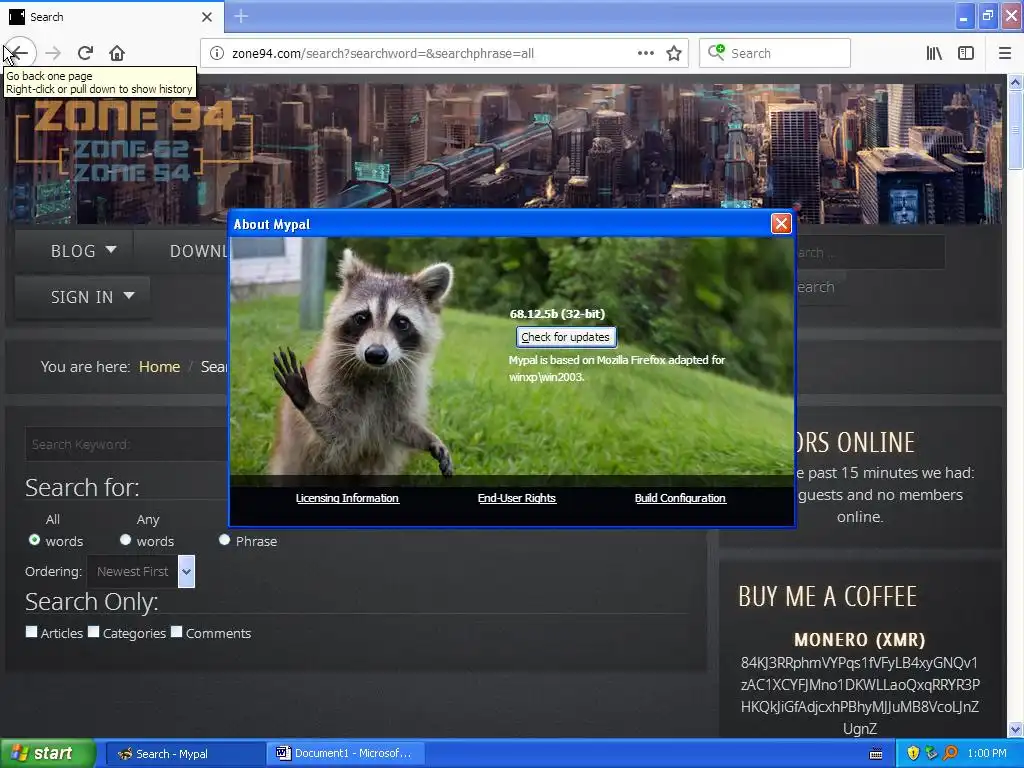Open the browser home page icon
1024x768 pixels.
click(117, 53)
